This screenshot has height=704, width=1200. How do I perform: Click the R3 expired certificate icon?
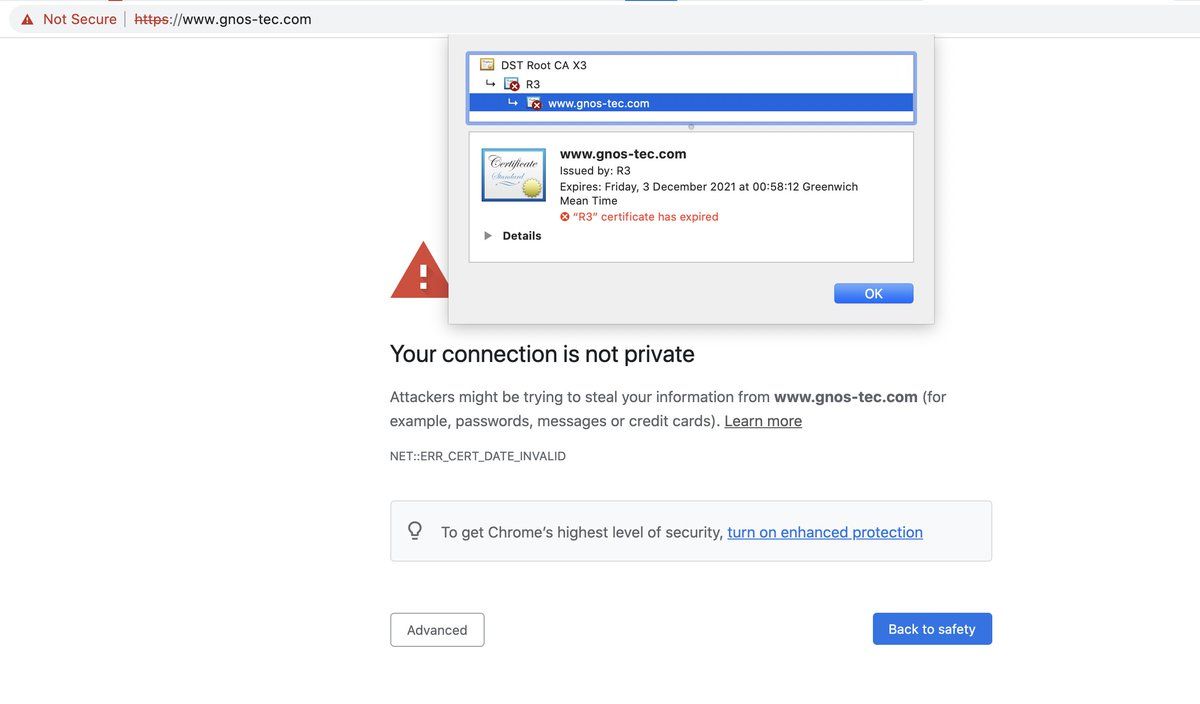pyautogui.click(x=512, y=84)
